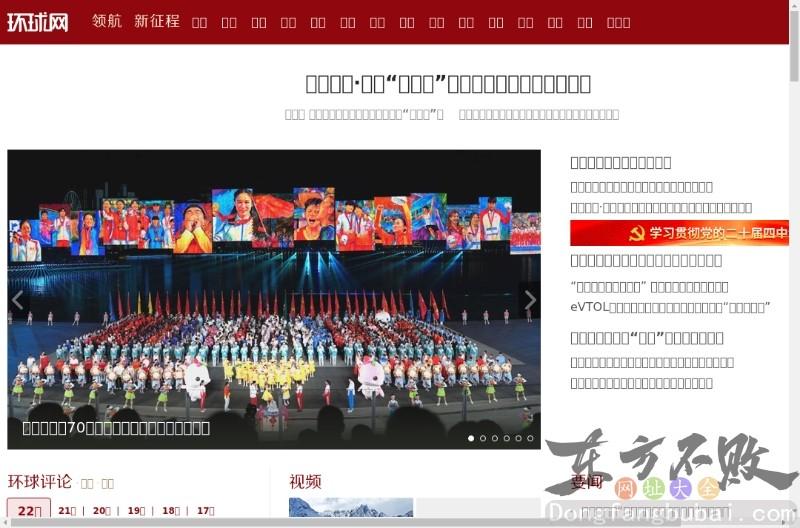This screenshot has width=800, height=528.
Task: Select the first carousel indicator dot
Action: point(471,438)
